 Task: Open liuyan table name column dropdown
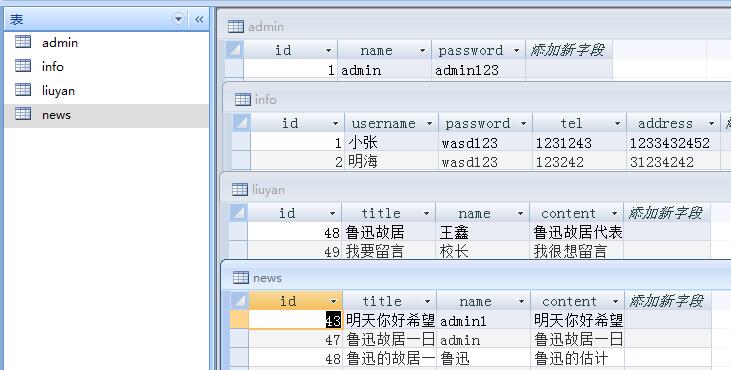point(520,213)
